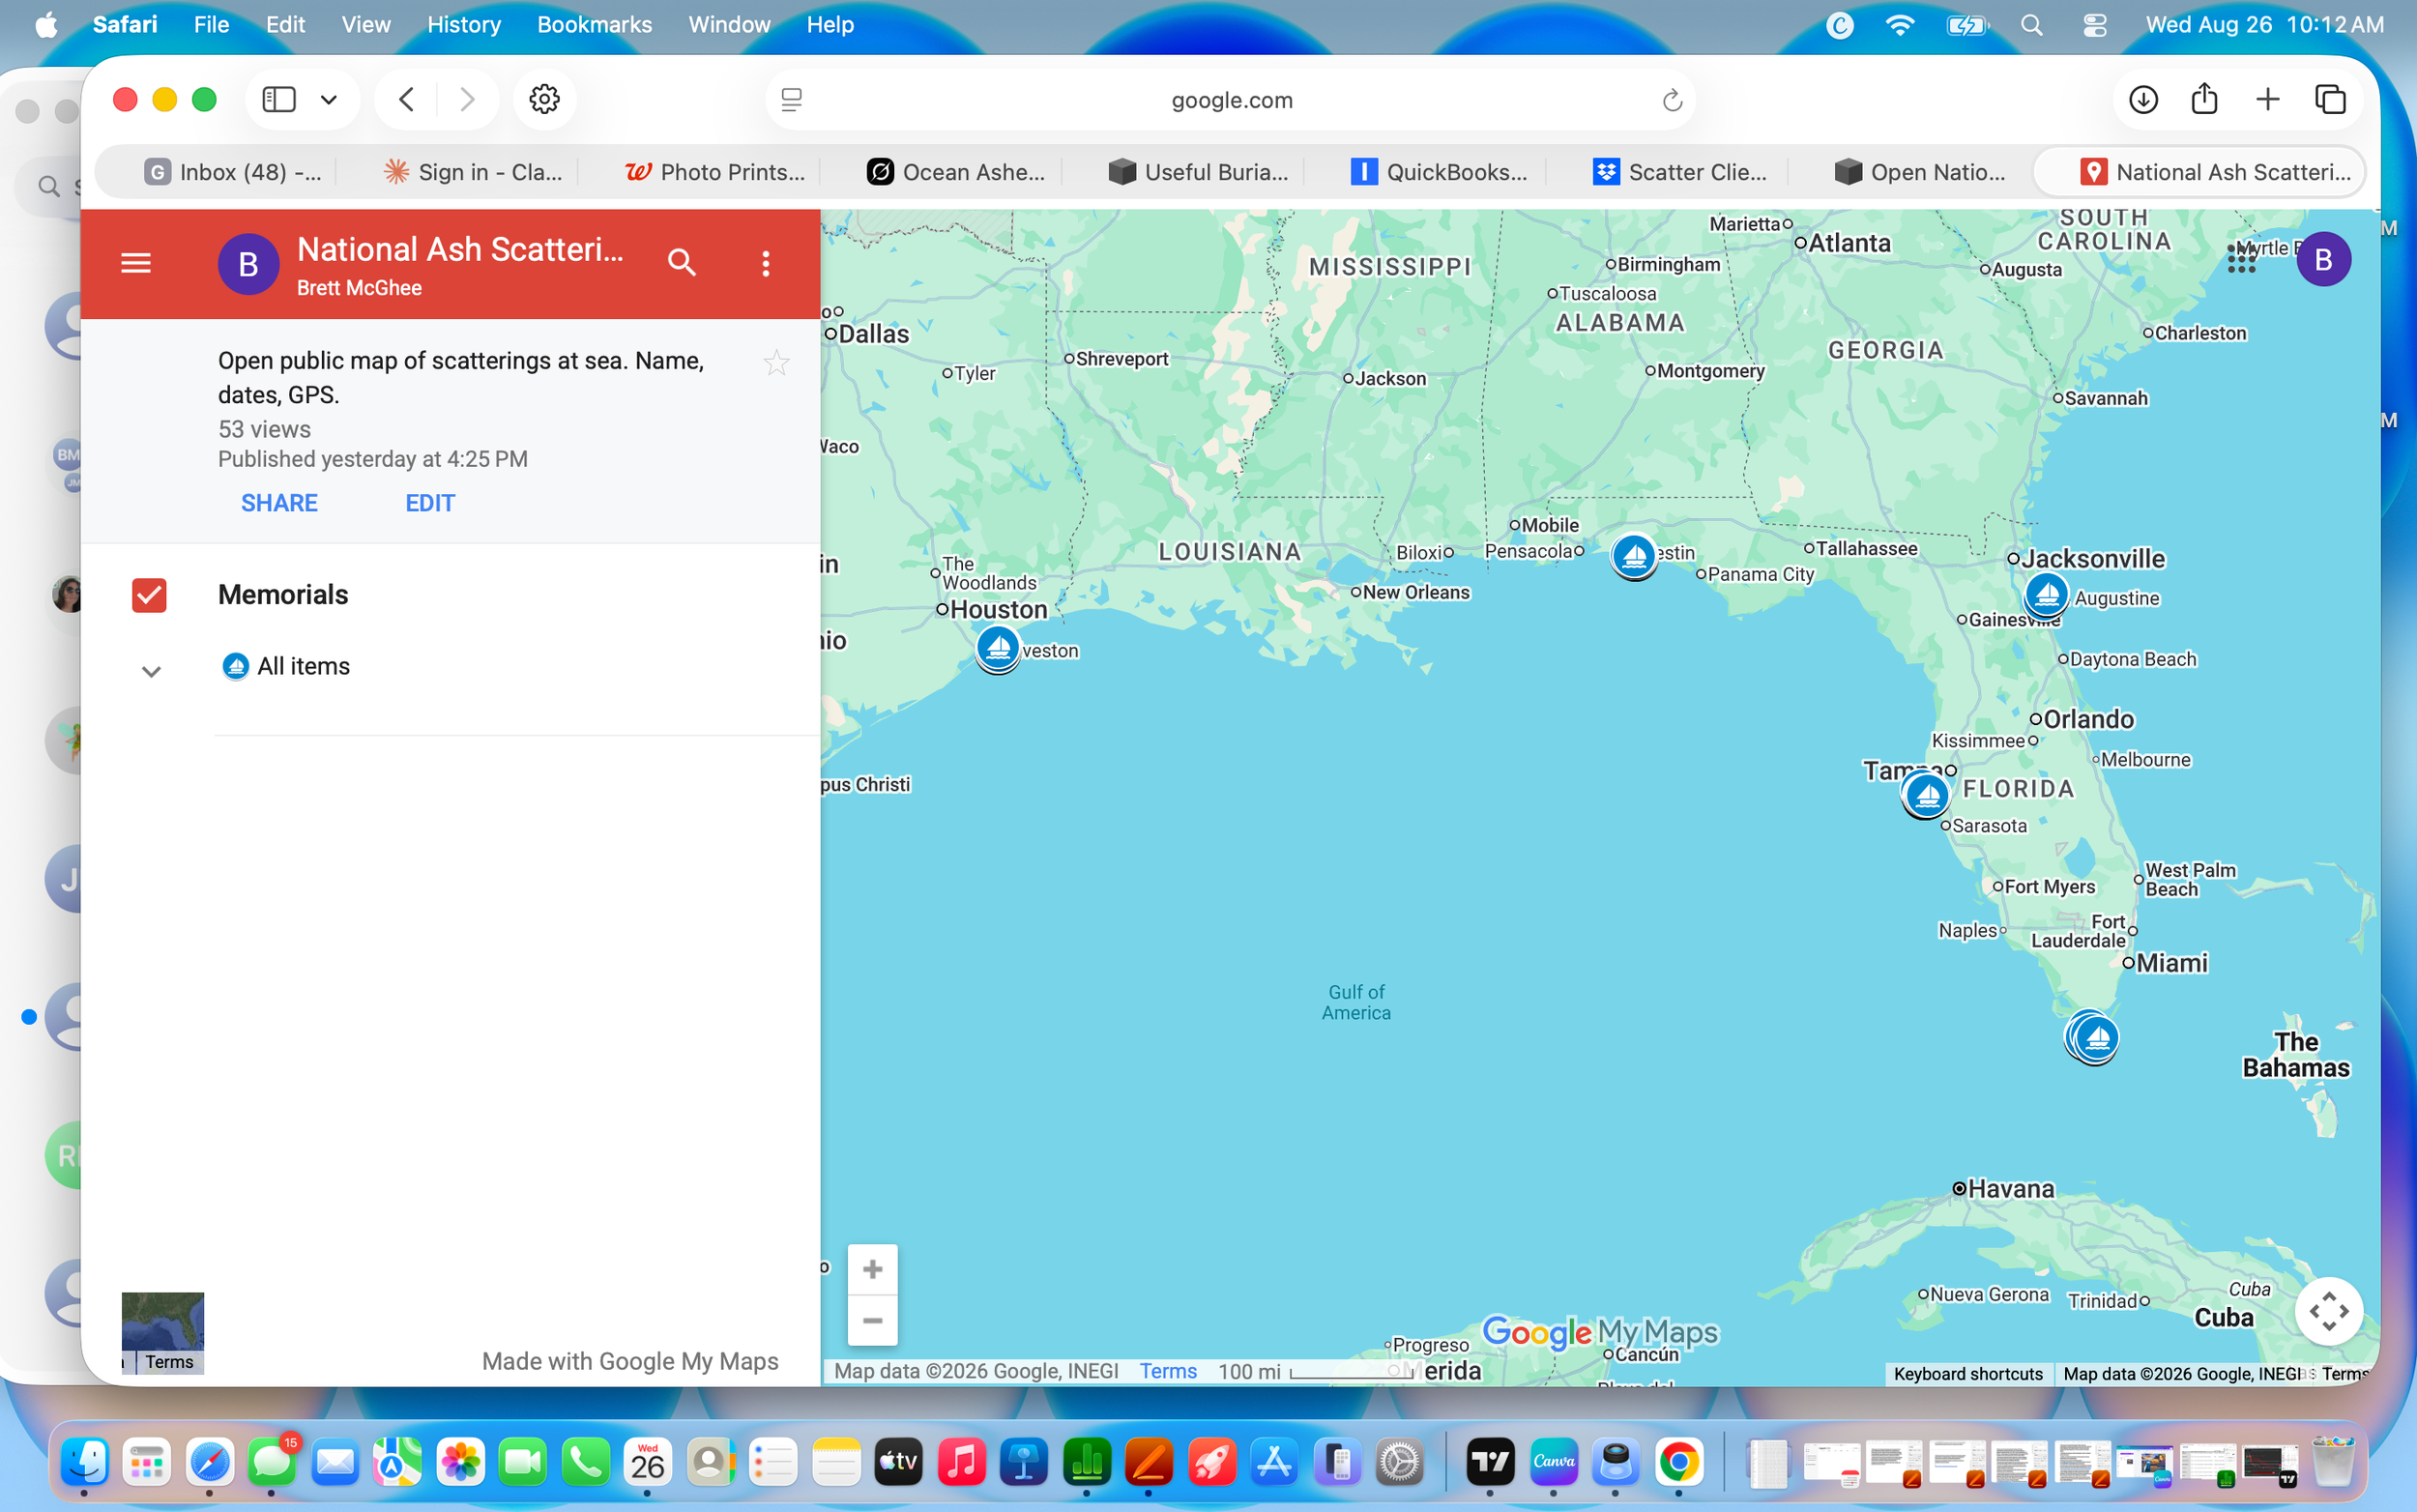Click the All items layer entry
Viewport: 2417px width, 1512px height.
point(303,666)
